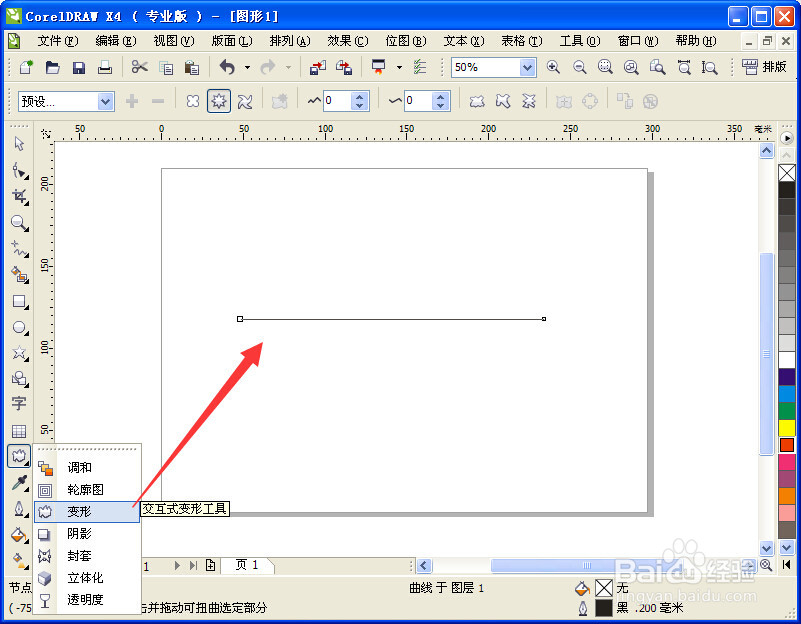Screen dimensions: 801x624
Task: Click the Export icon
Action: pos(344,67)
